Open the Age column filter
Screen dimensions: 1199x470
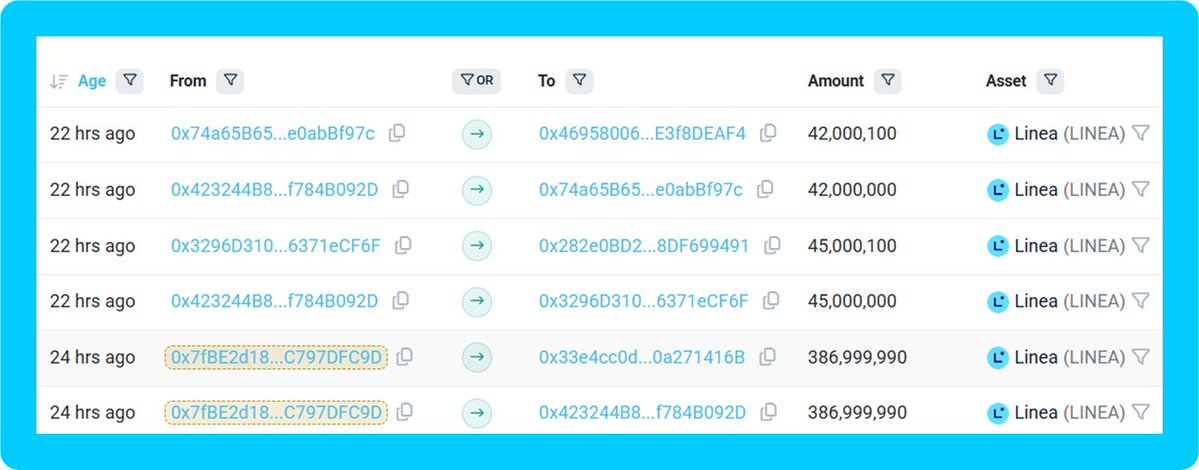click(x=130, y=80)
